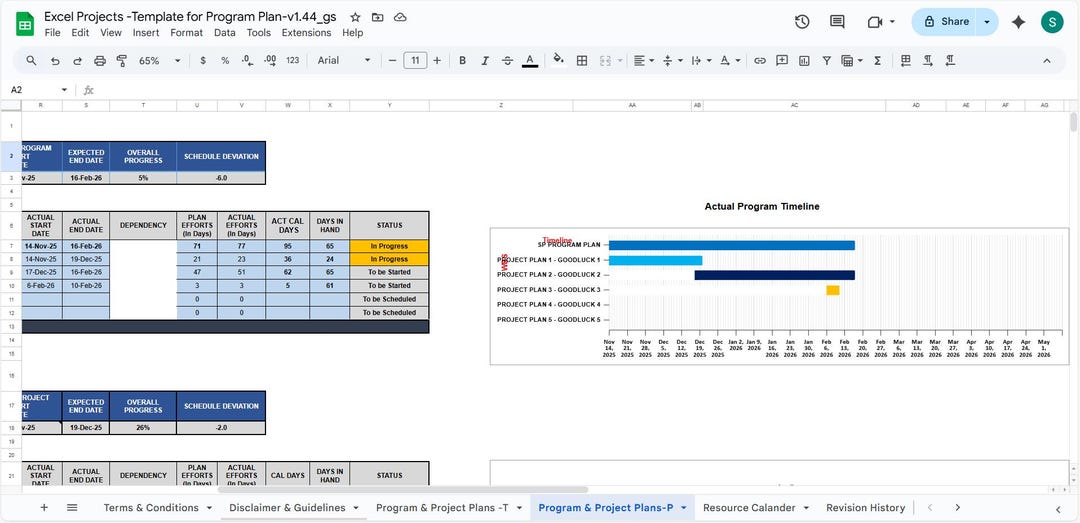Open the Insert menu
Image resolution: width=1080 pixels, height=523 pixels.
146,32
